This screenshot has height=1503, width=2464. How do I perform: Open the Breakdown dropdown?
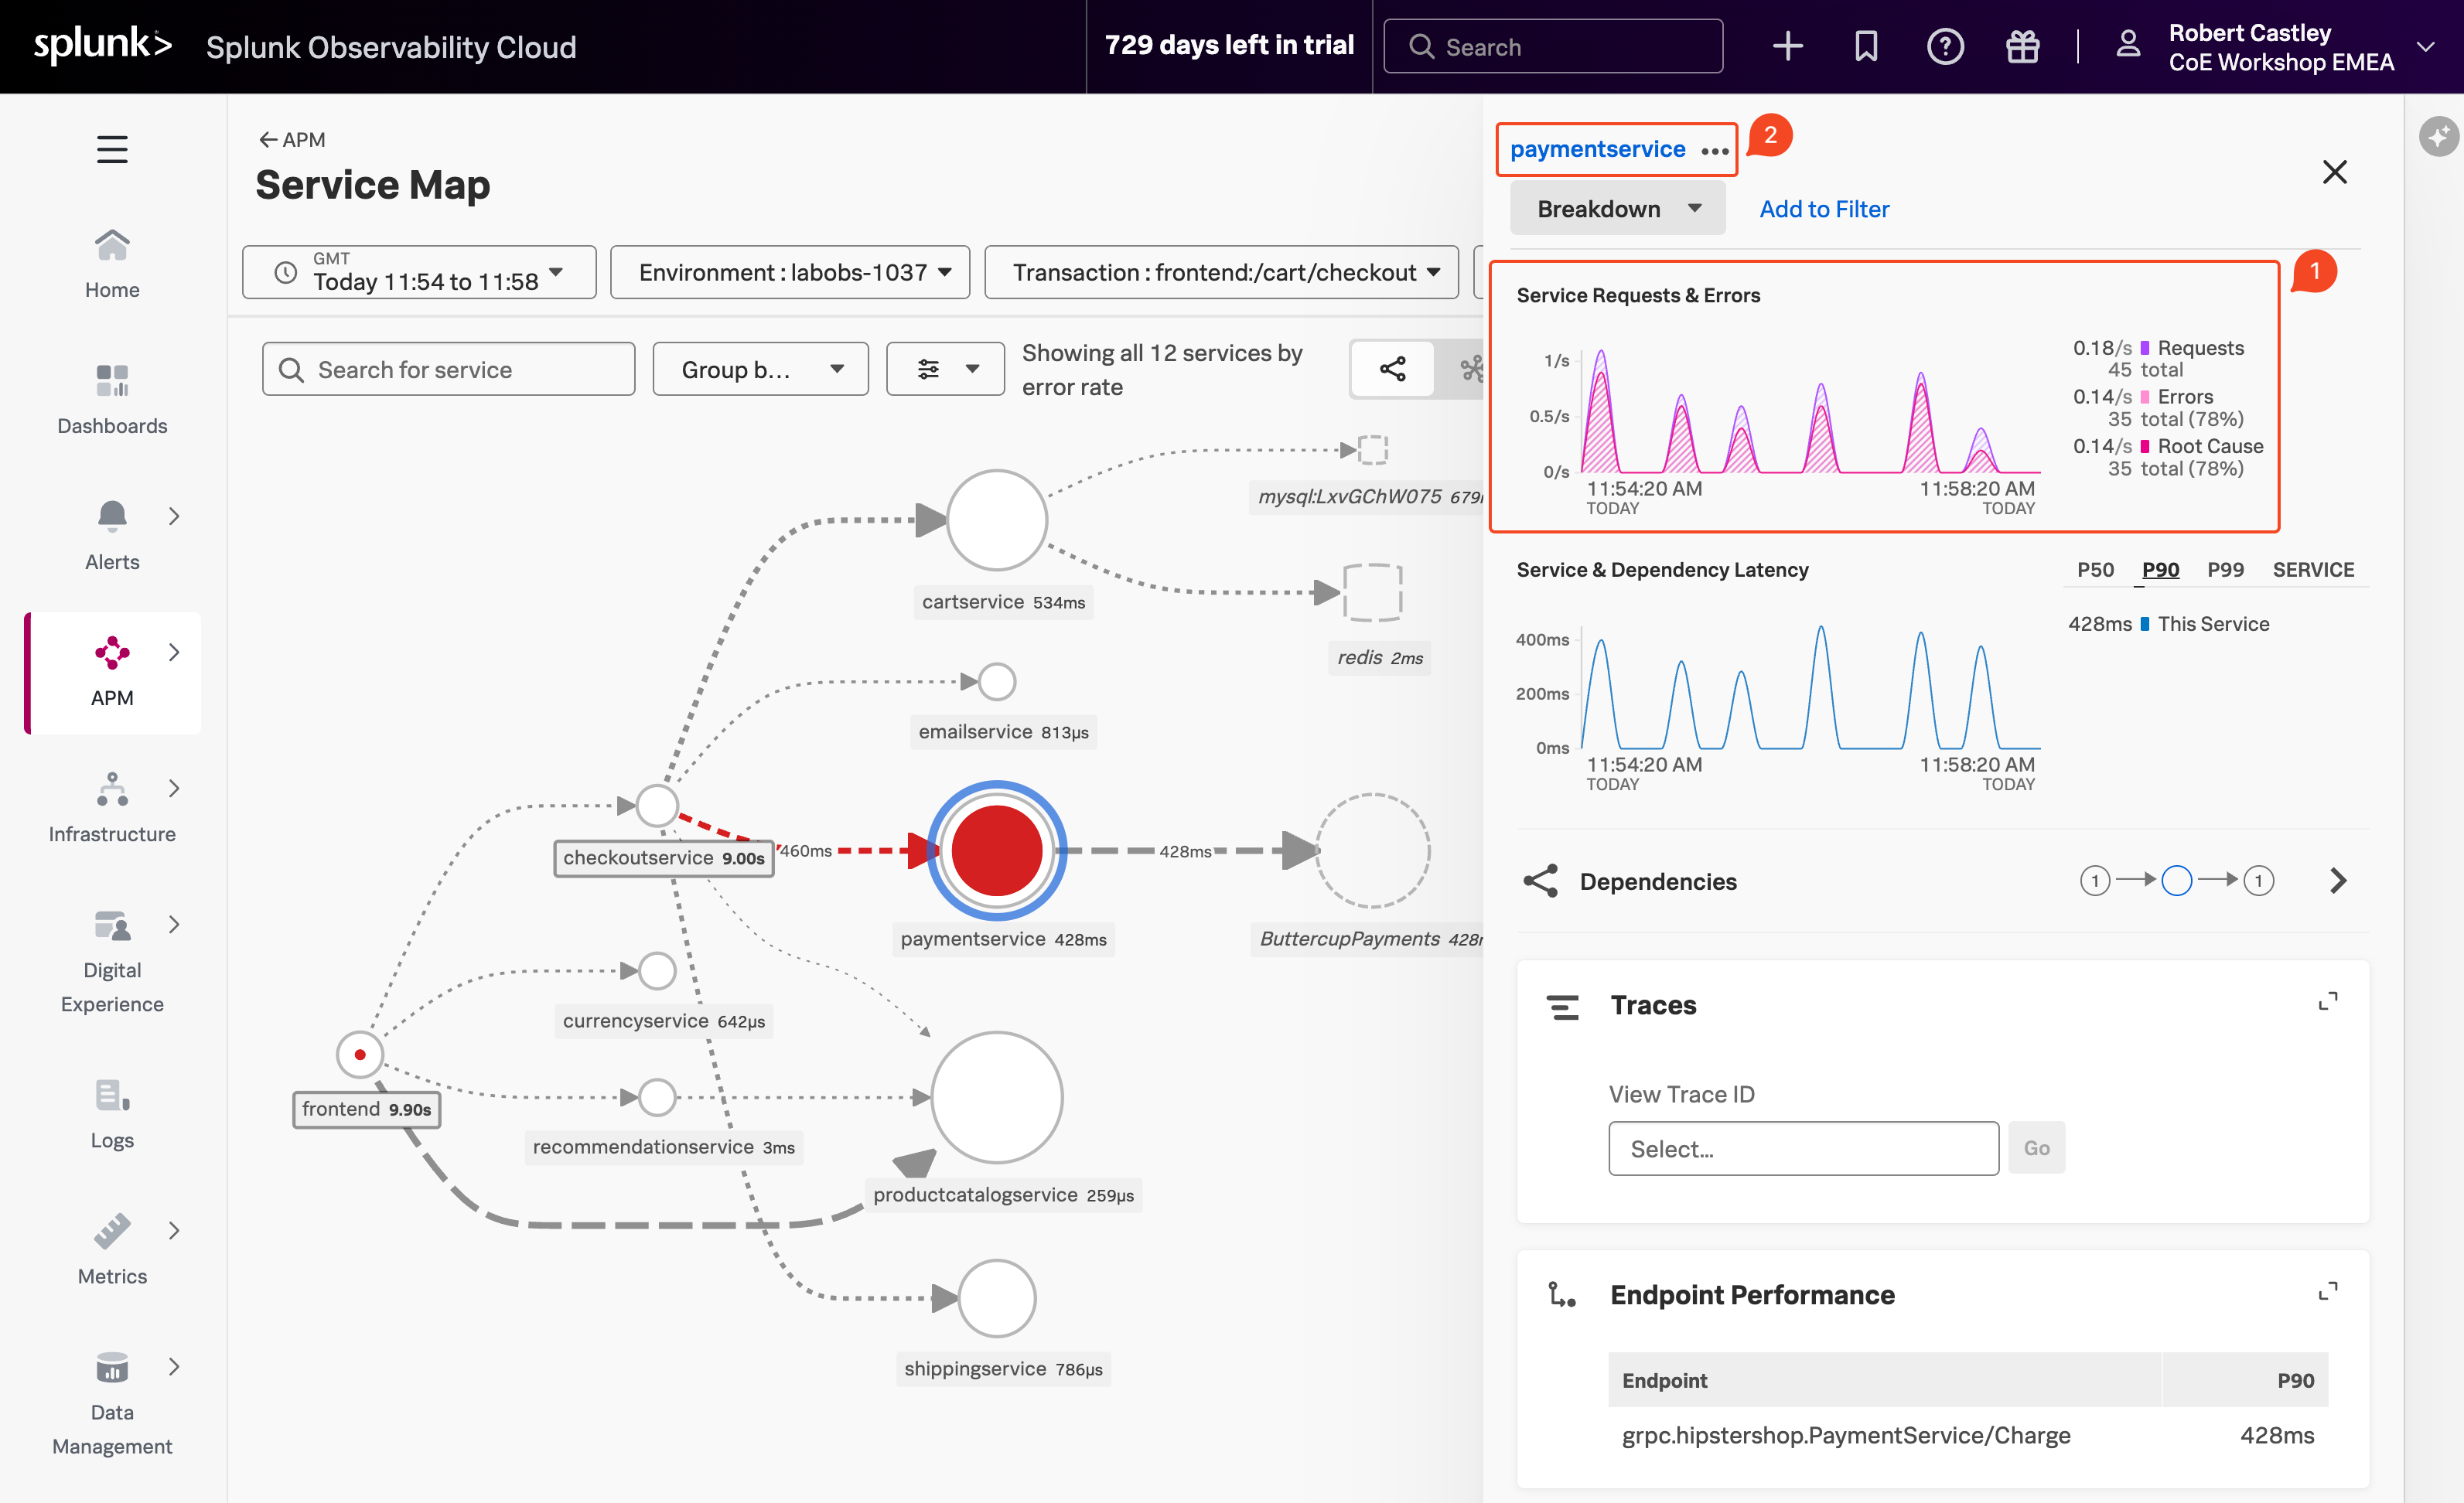1617,209
